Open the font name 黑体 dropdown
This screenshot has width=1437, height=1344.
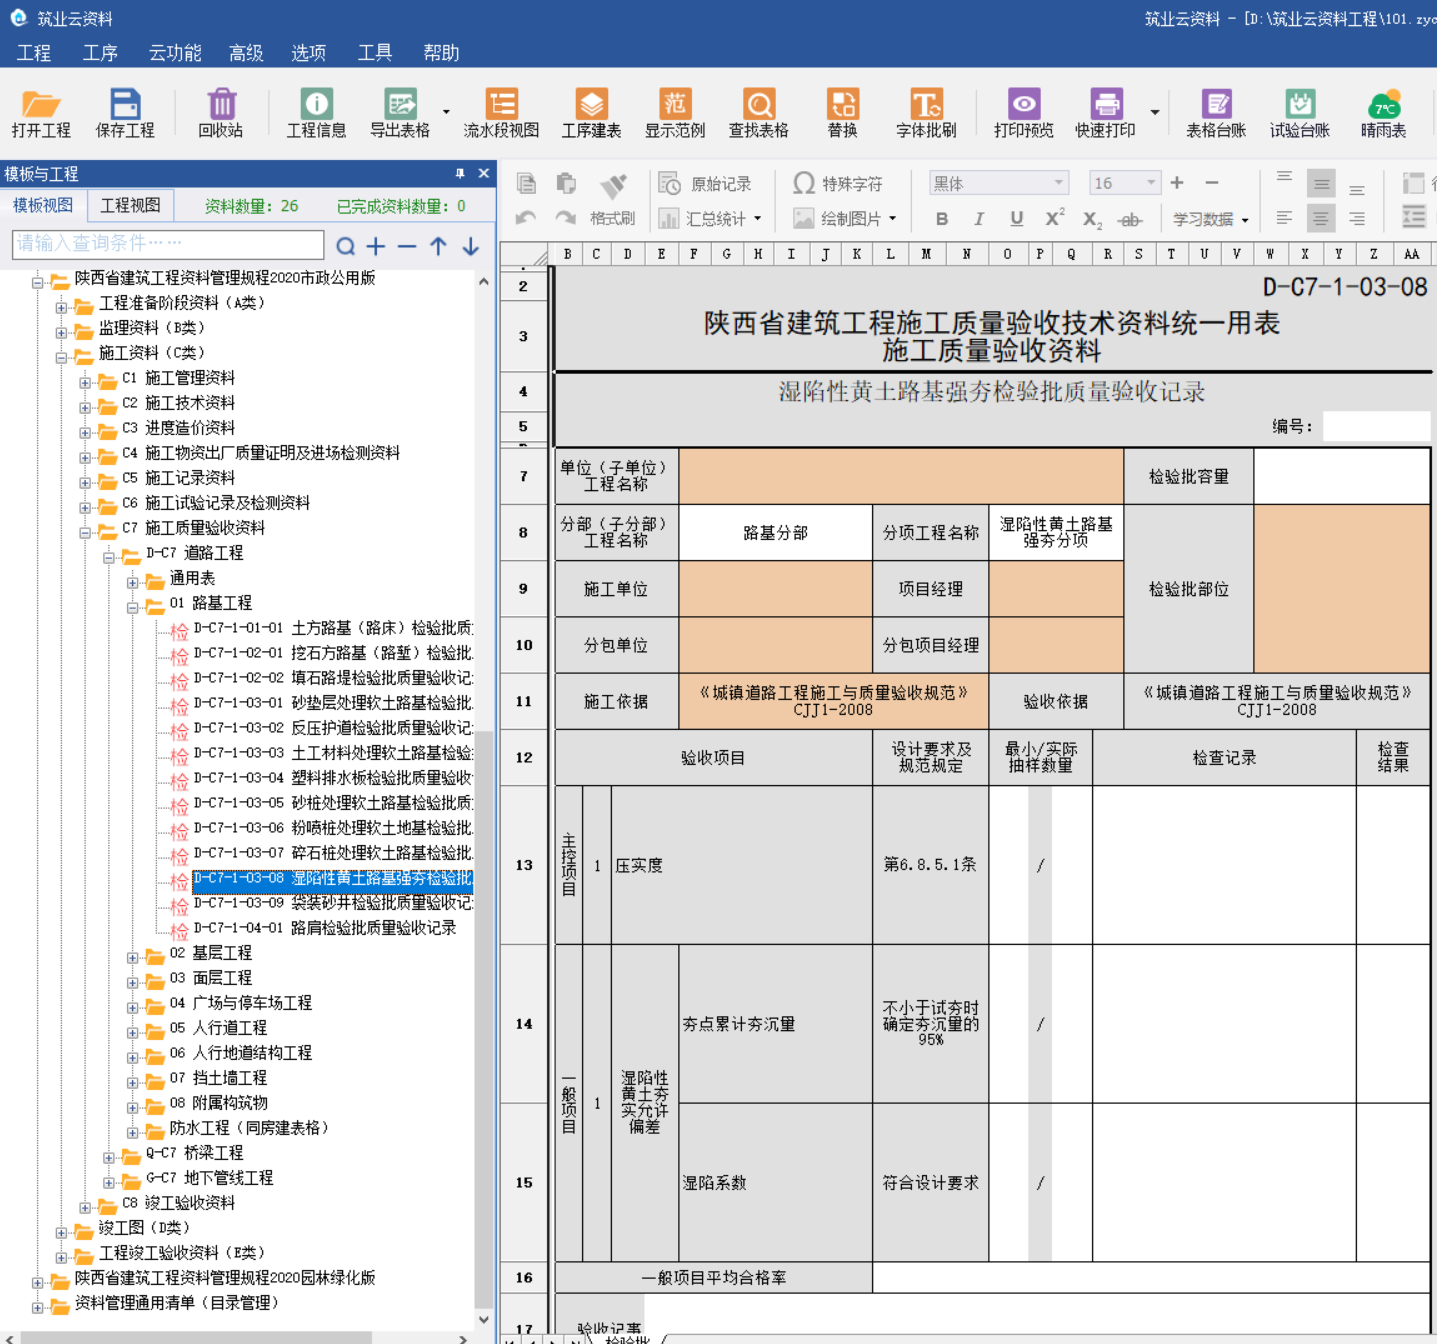1058,183
